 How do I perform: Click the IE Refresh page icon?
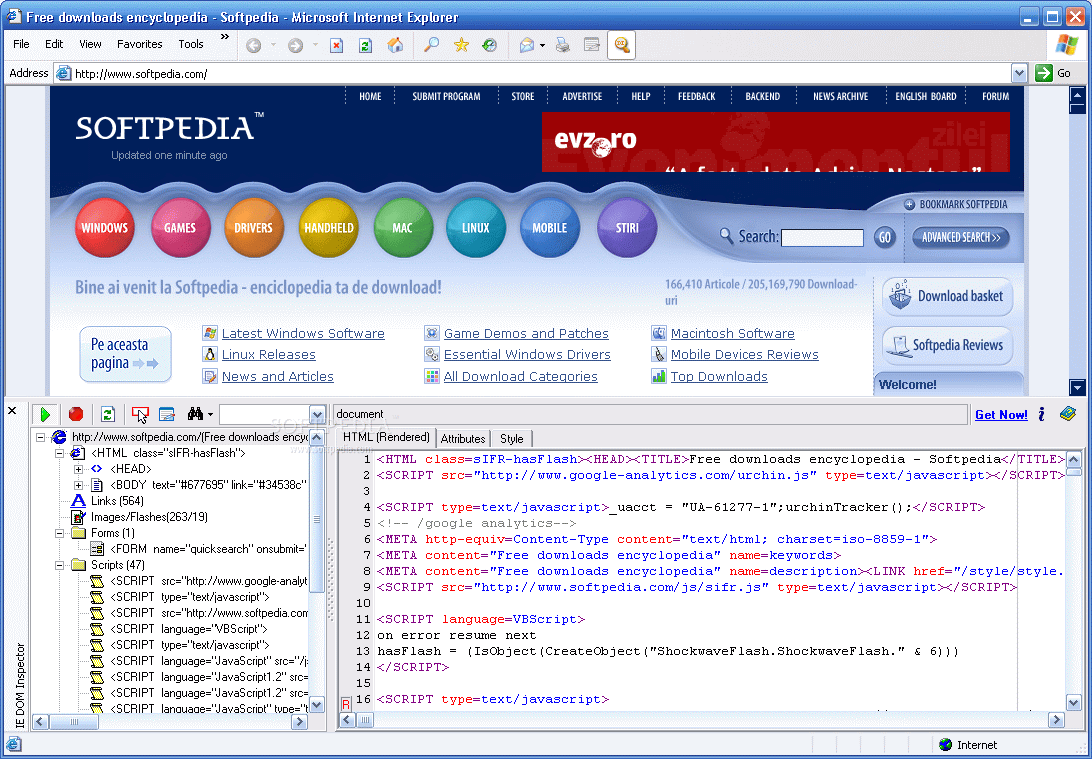365,45
